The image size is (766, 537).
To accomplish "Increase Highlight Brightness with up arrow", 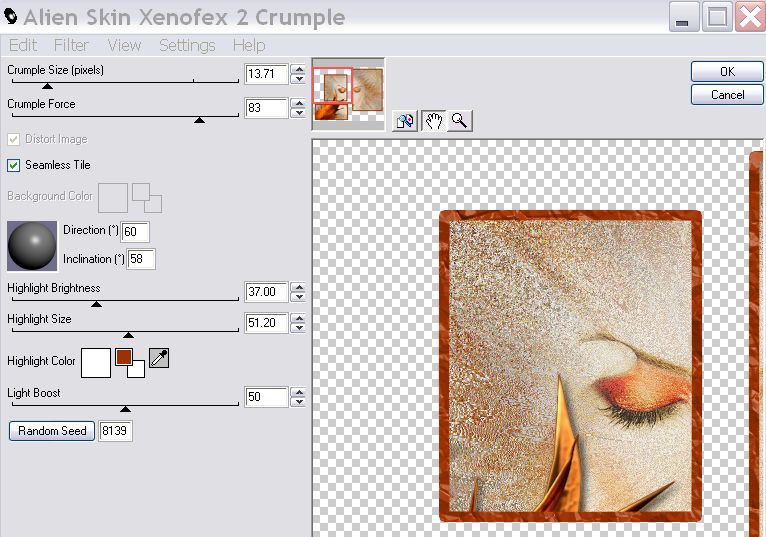I will point(298,287).
